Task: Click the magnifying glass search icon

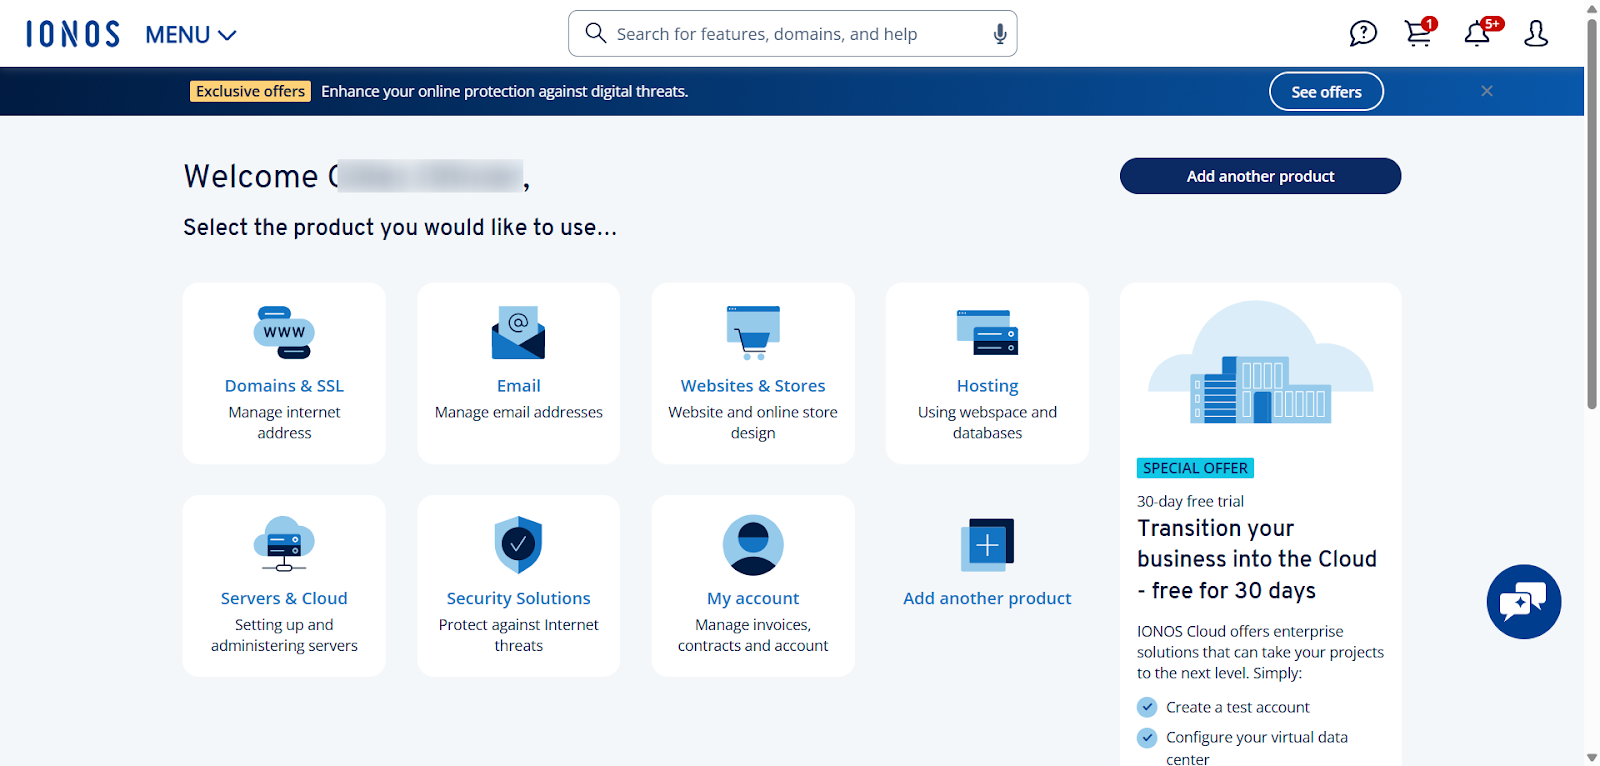Action: [x=596, y=33]
